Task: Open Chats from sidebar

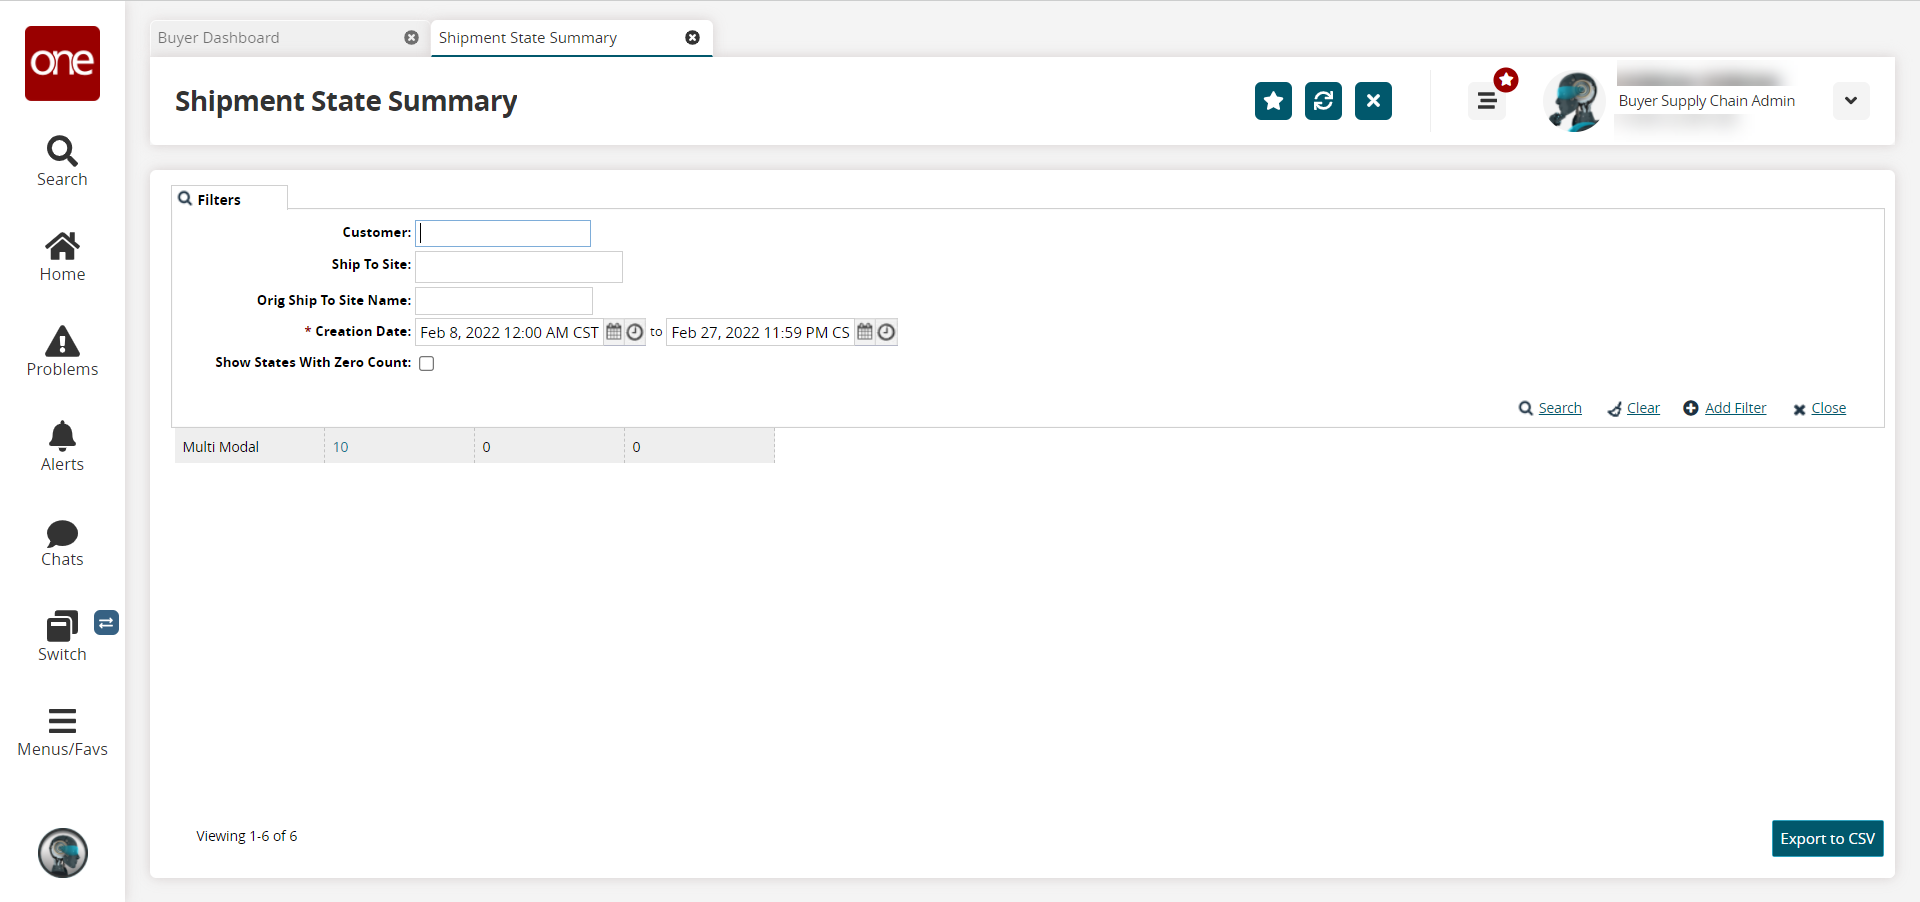Action: (x=62, y=543)
